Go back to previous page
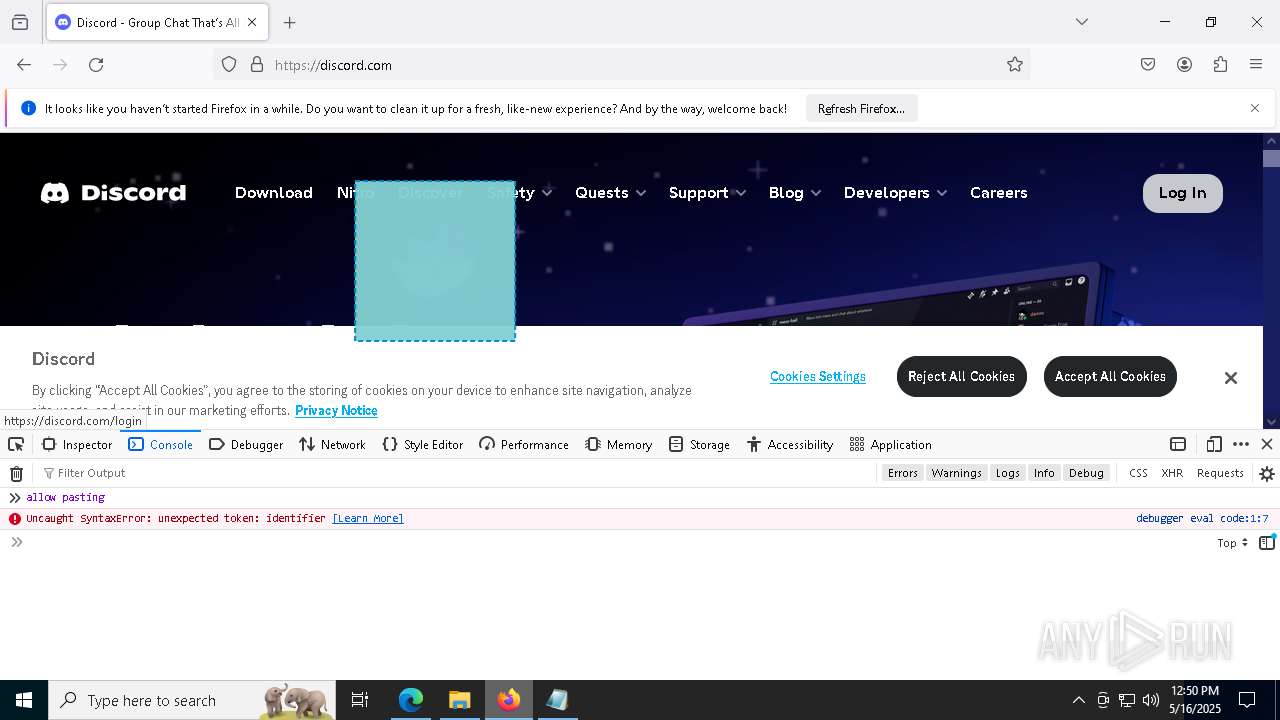This screenshot has height=720, width=1280. [x=24, y=65]
